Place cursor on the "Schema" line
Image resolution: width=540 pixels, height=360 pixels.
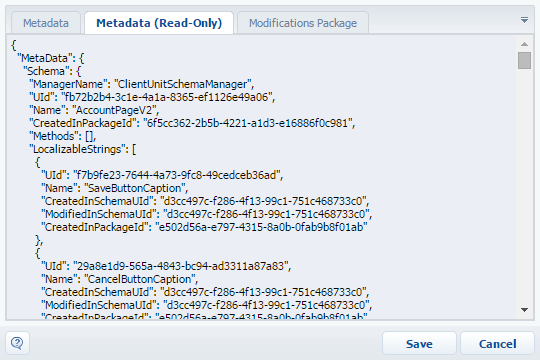click(x=52, y=71)
